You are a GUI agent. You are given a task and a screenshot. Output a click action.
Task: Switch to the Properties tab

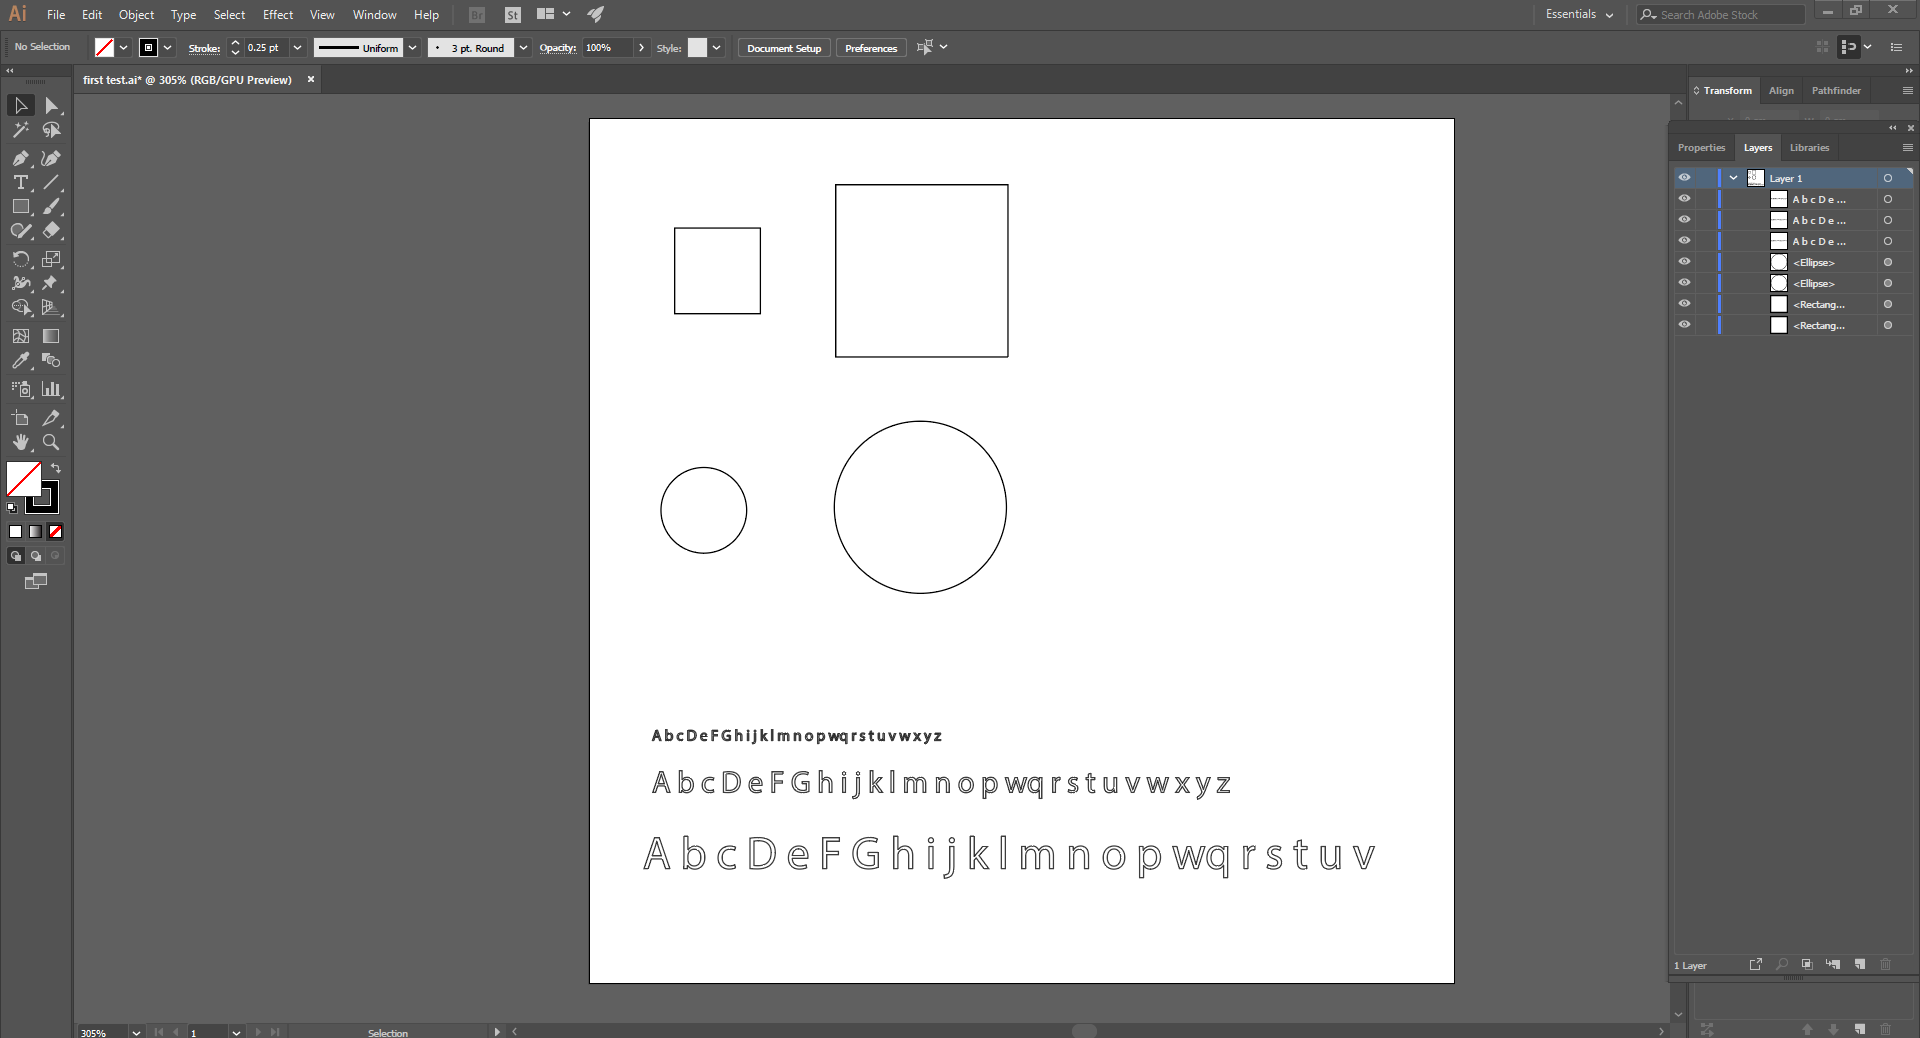[x=1701, y=148]
